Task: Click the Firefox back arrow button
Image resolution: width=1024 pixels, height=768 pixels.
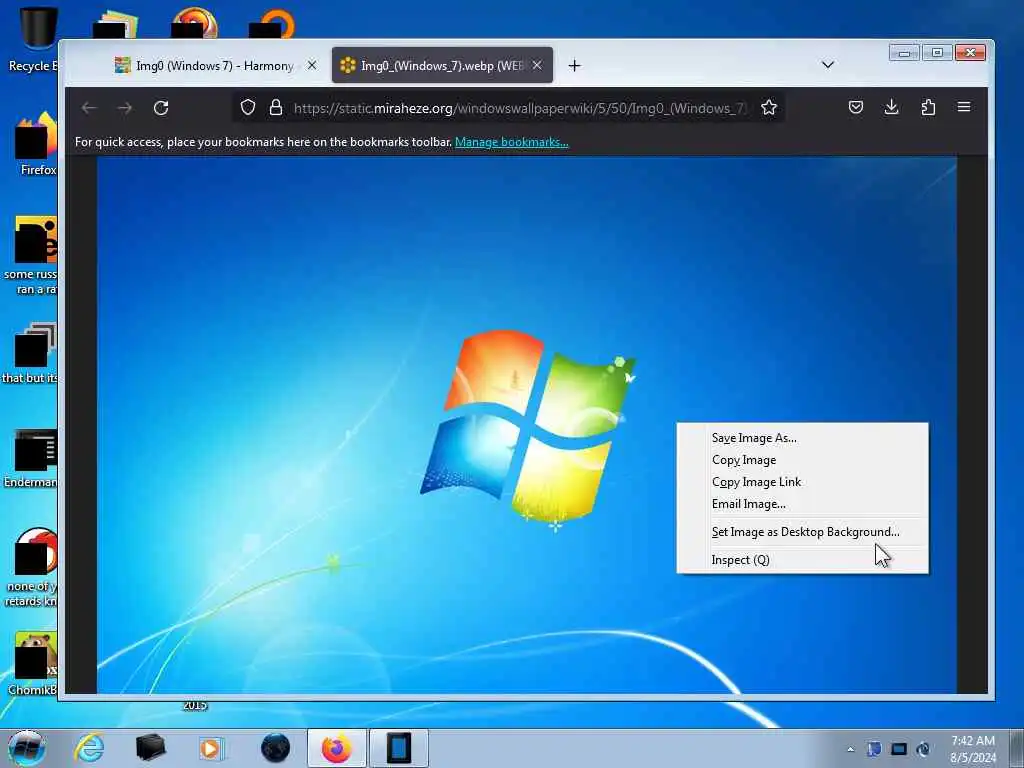Action: (x=89, y=108)
